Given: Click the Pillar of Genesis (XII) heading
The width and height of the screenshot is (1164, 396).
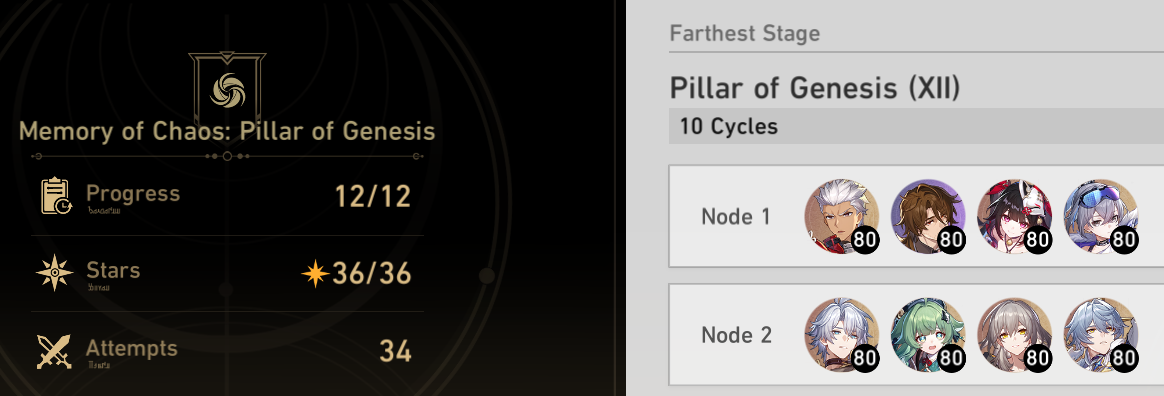Looking at the screenshot, I should tap(814, 88).
